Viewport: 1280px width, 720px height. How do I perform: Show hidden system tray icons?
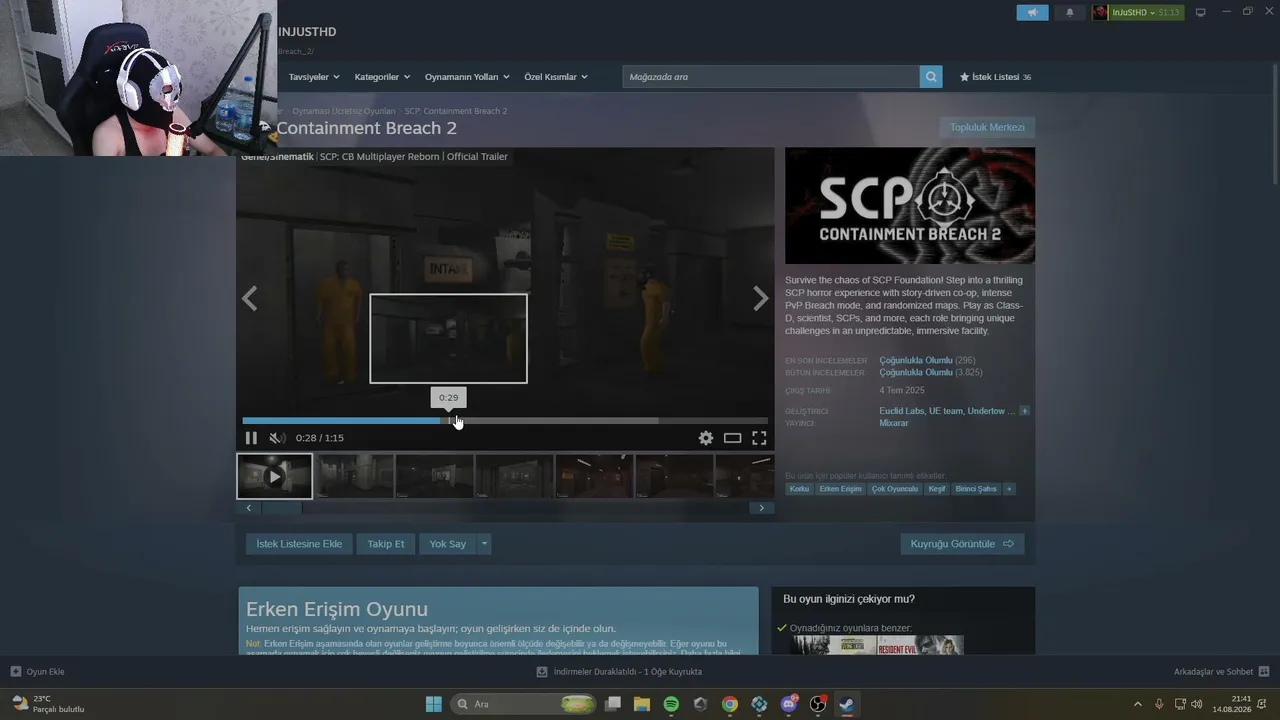1137,704
